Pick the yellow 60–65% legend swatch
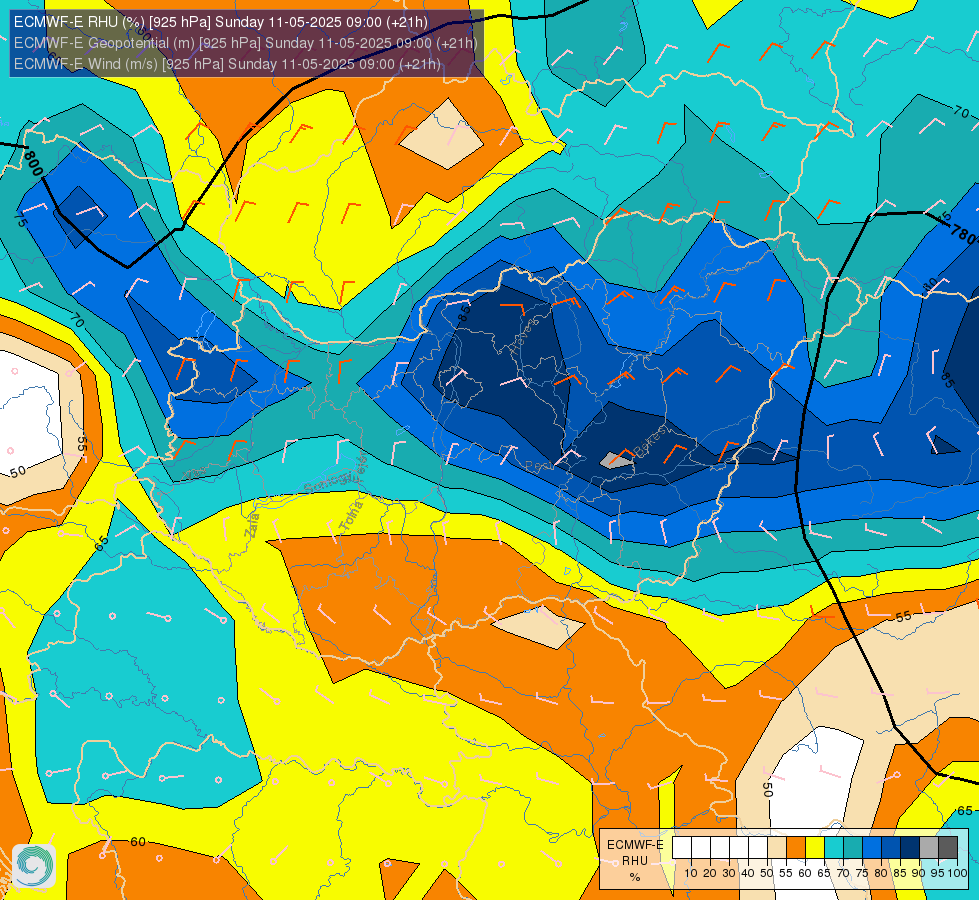This screenshot has height=900, width=979. [x=815, y=847]
